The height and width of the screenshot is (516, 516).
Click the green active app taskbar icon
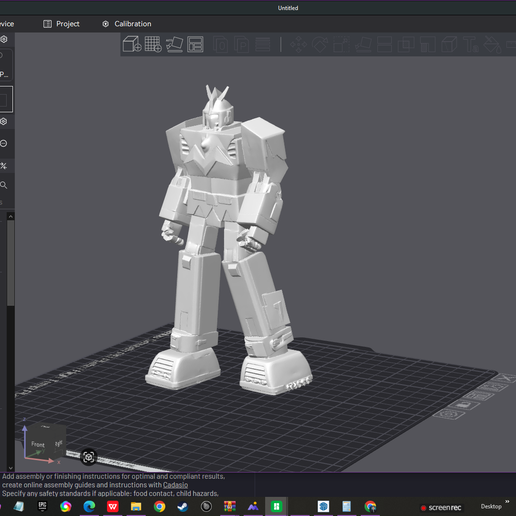click(276, 507)
